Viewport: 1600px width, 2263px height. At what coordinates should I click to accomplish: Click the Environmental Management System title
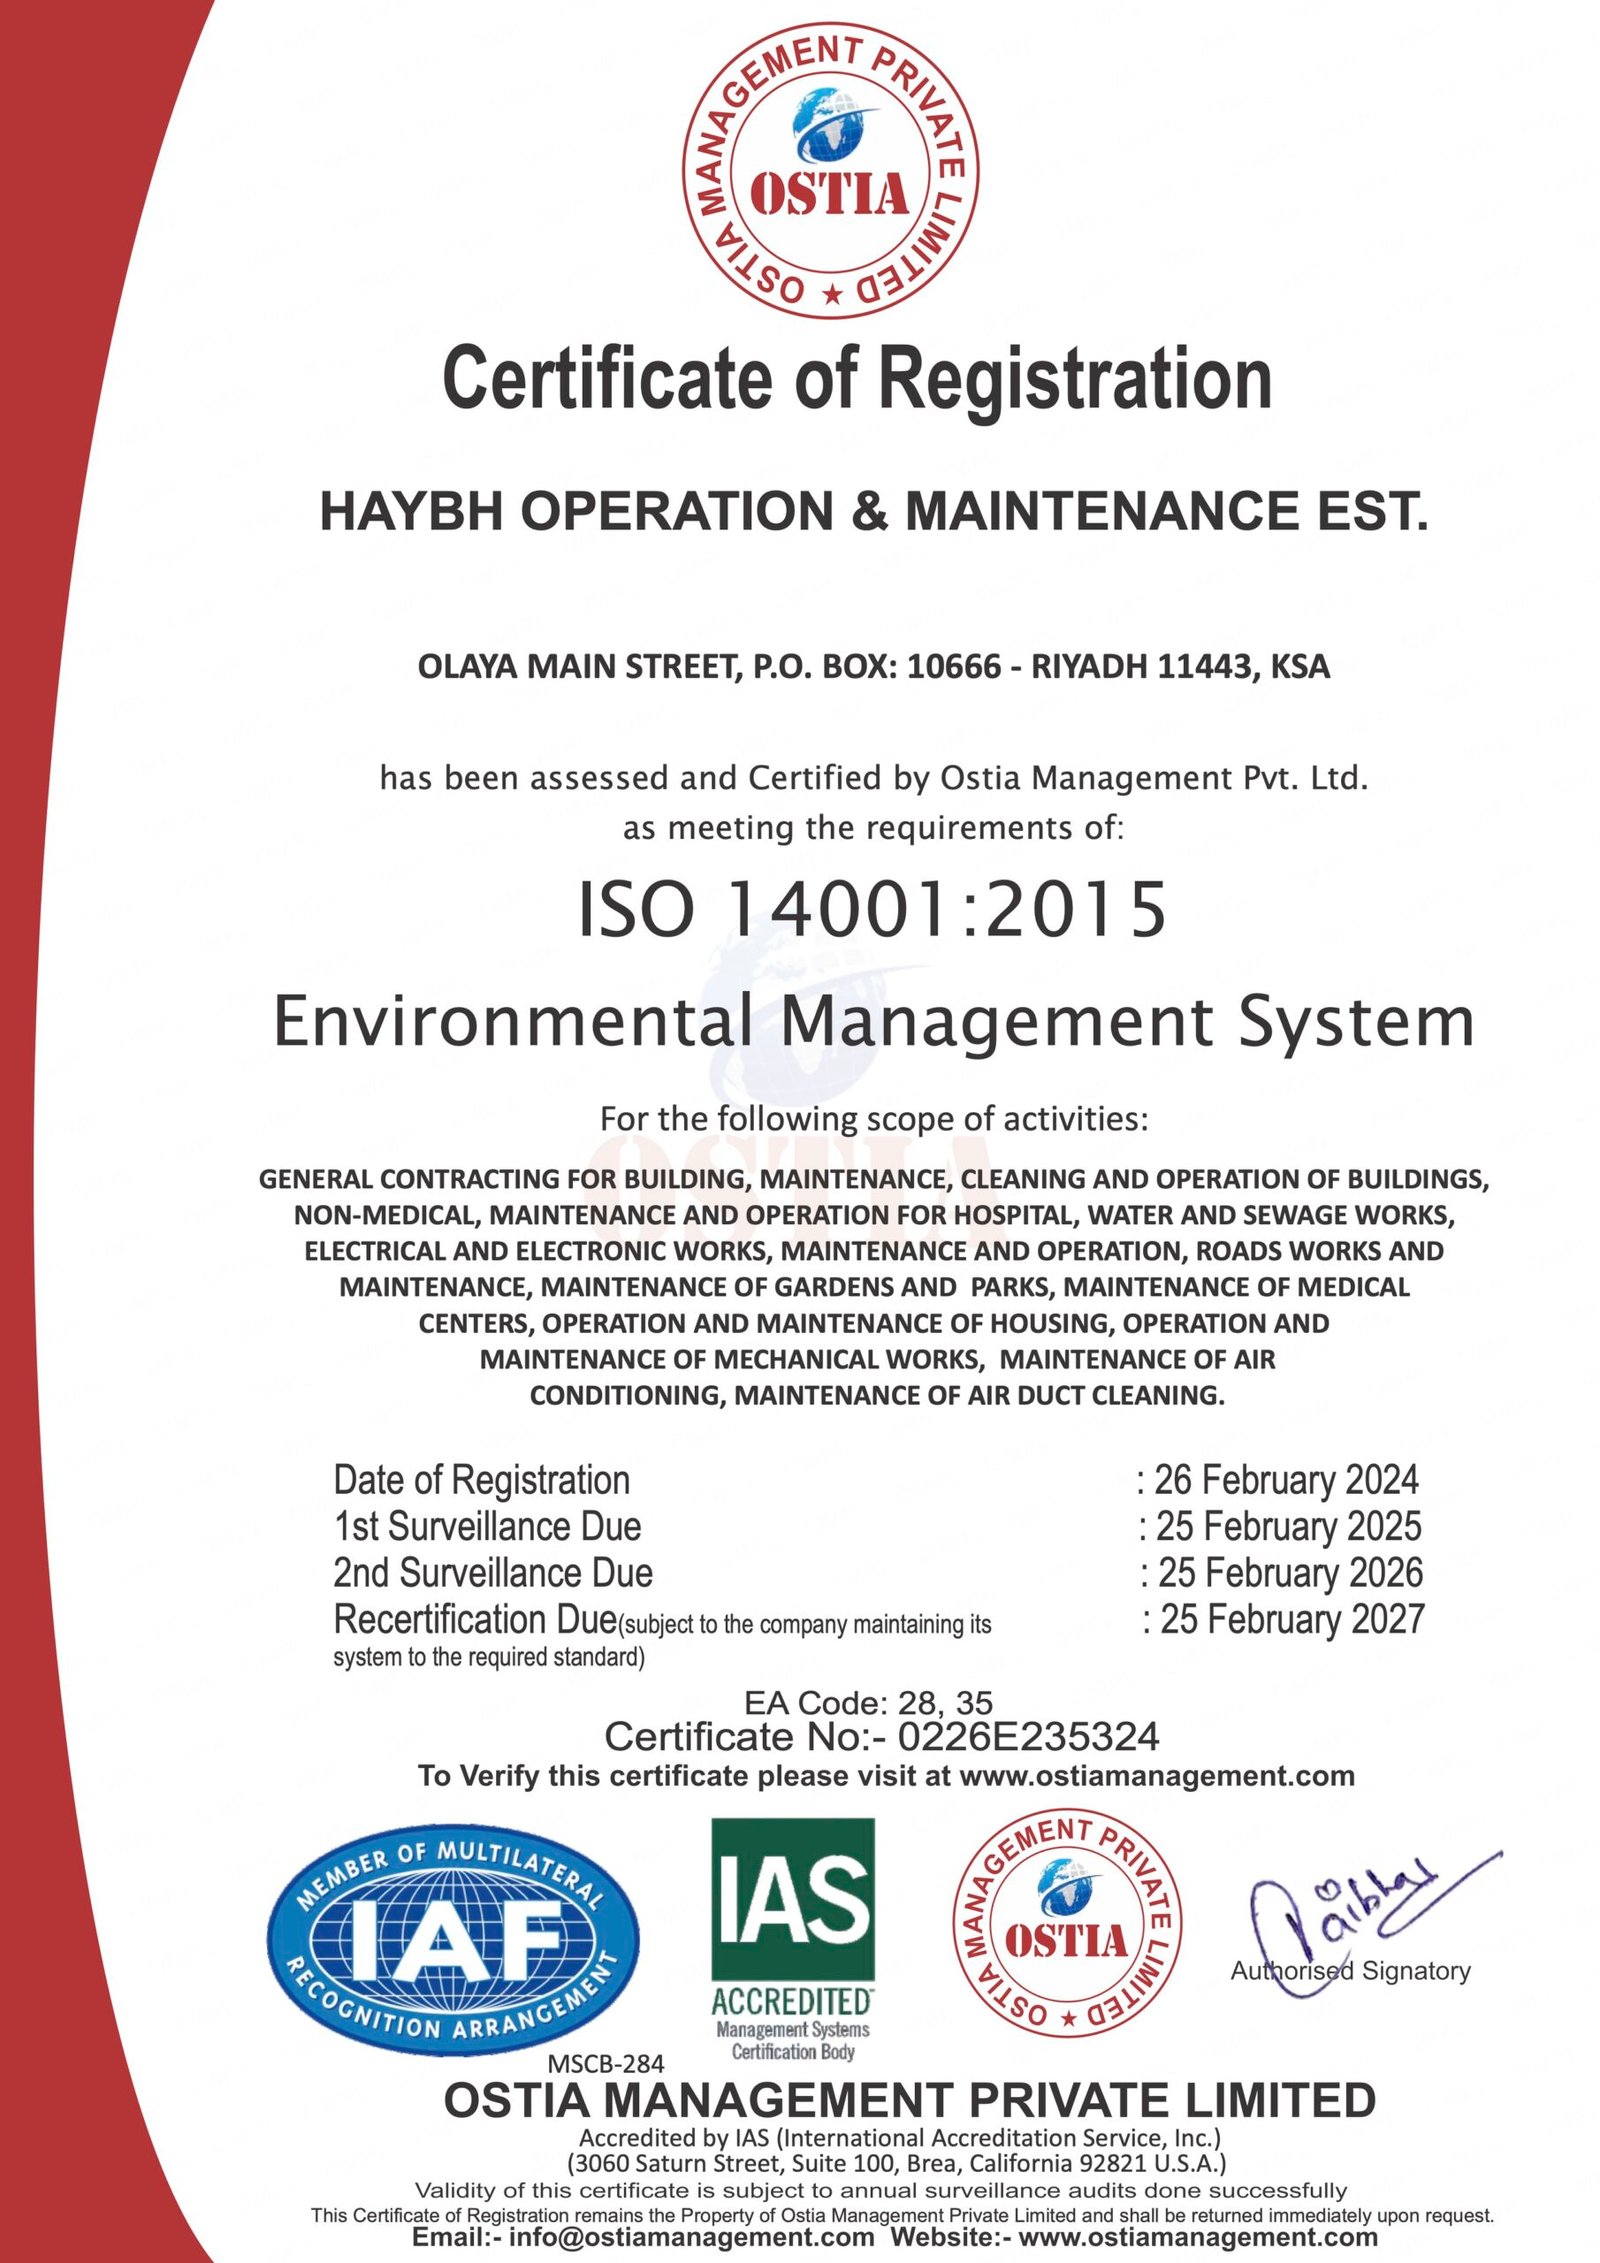(874, 1024)
